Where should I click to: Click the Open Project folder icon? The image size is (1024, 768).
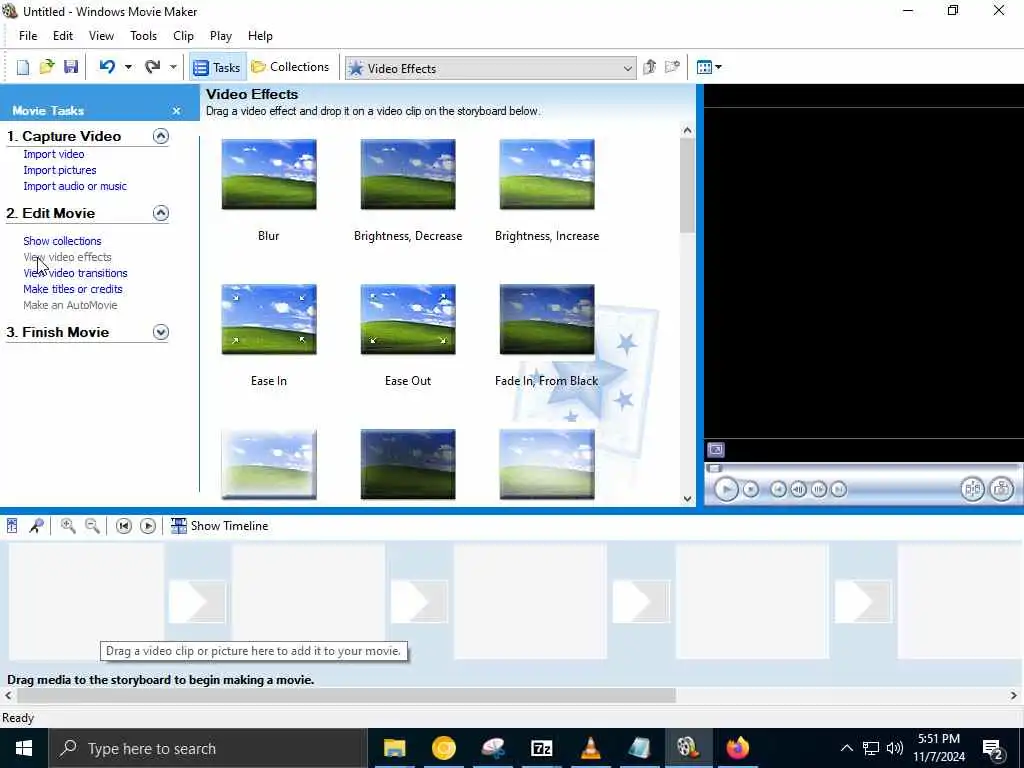point(46,67)
